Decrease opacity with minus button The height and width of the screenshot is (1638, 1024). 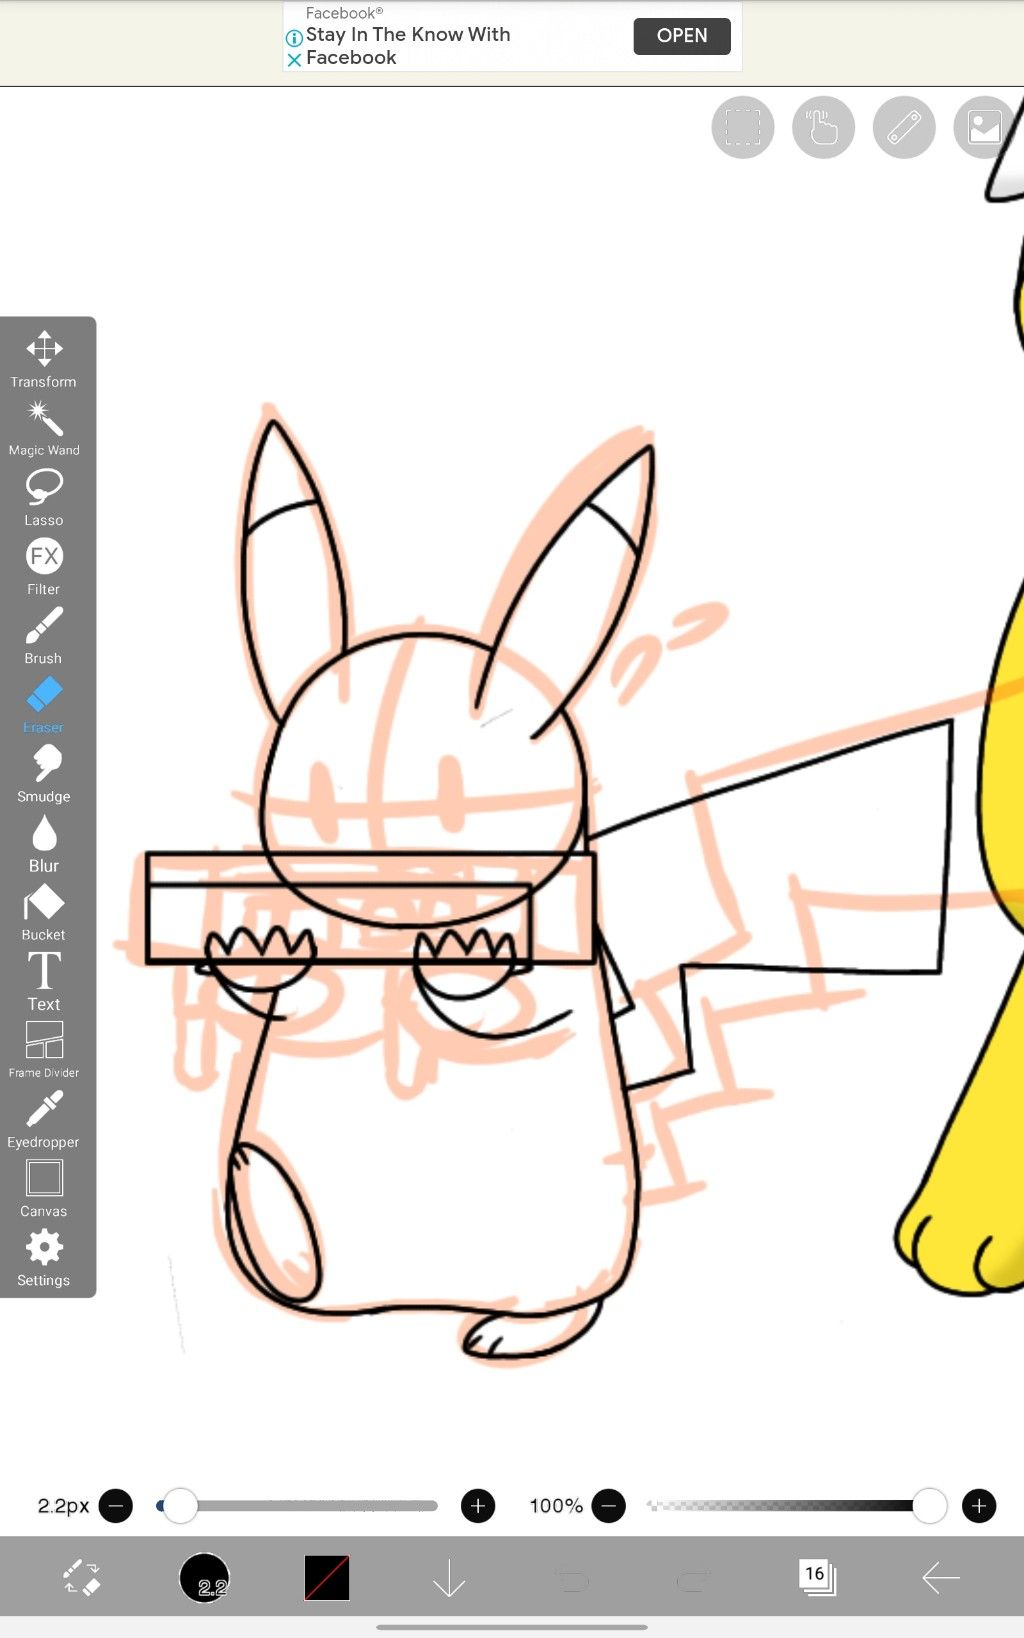click(x=608, y=1505)
